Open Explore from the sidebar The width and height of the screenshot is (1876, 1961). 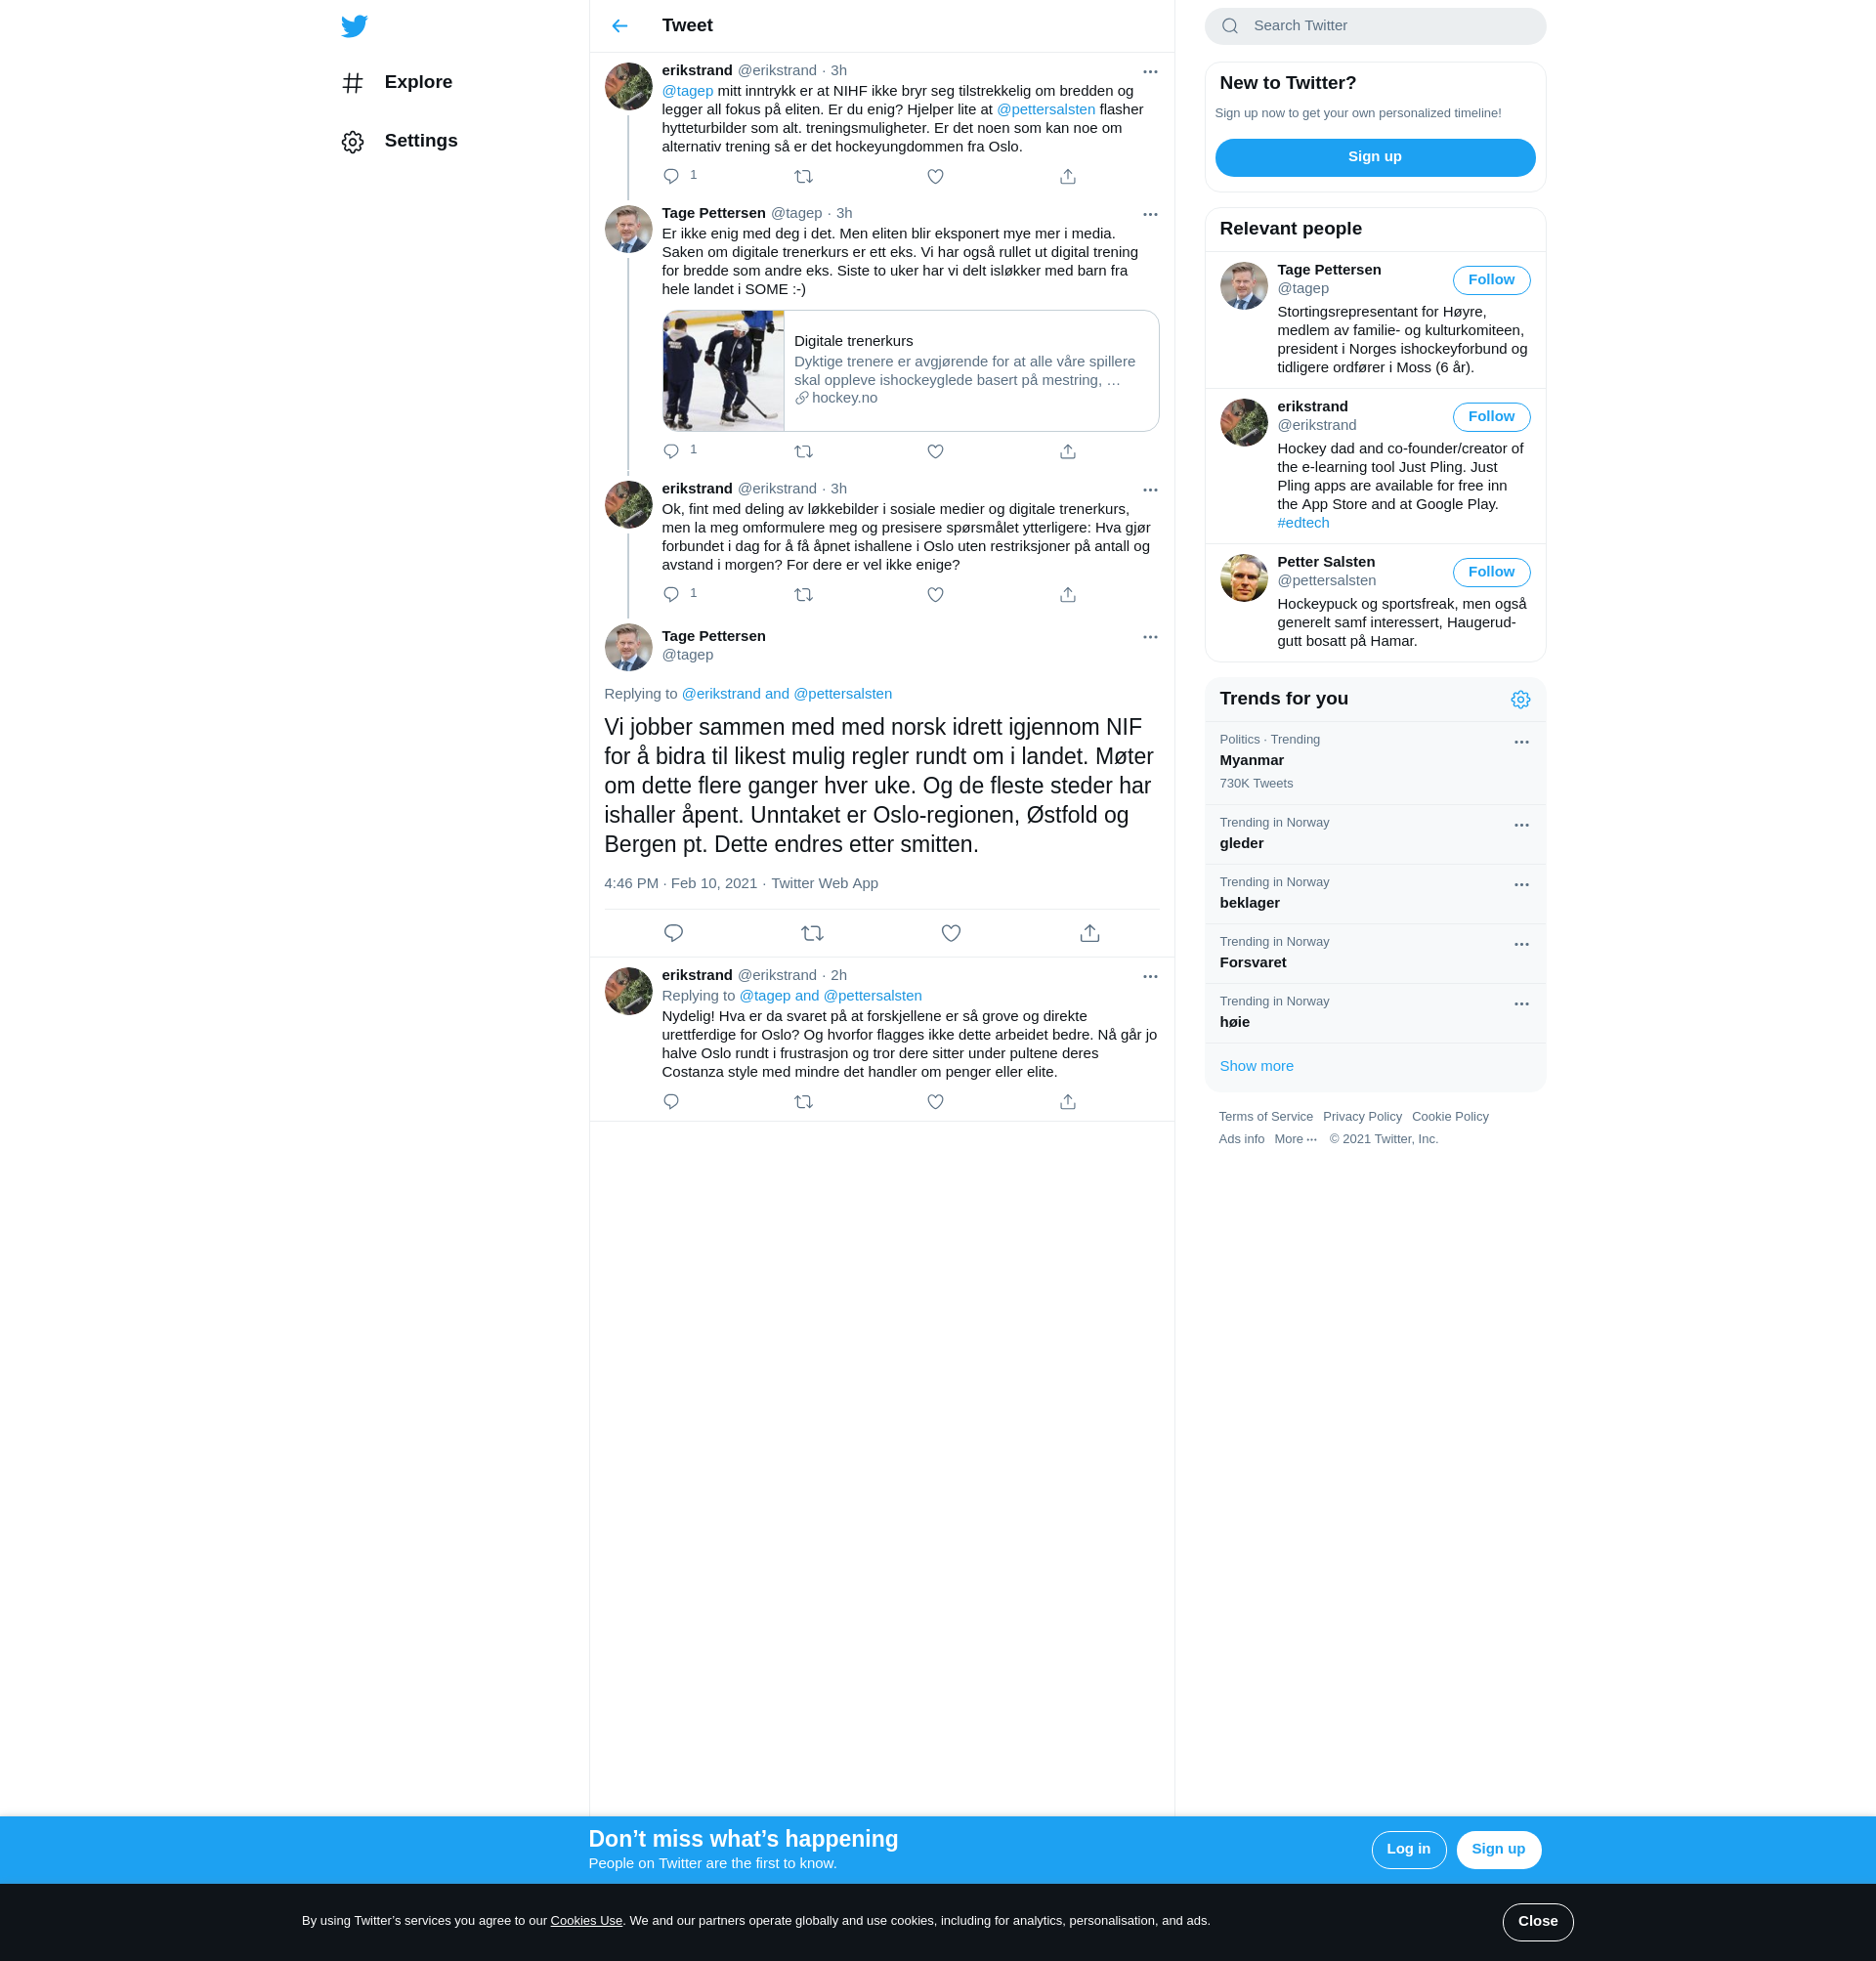[397, 82]
